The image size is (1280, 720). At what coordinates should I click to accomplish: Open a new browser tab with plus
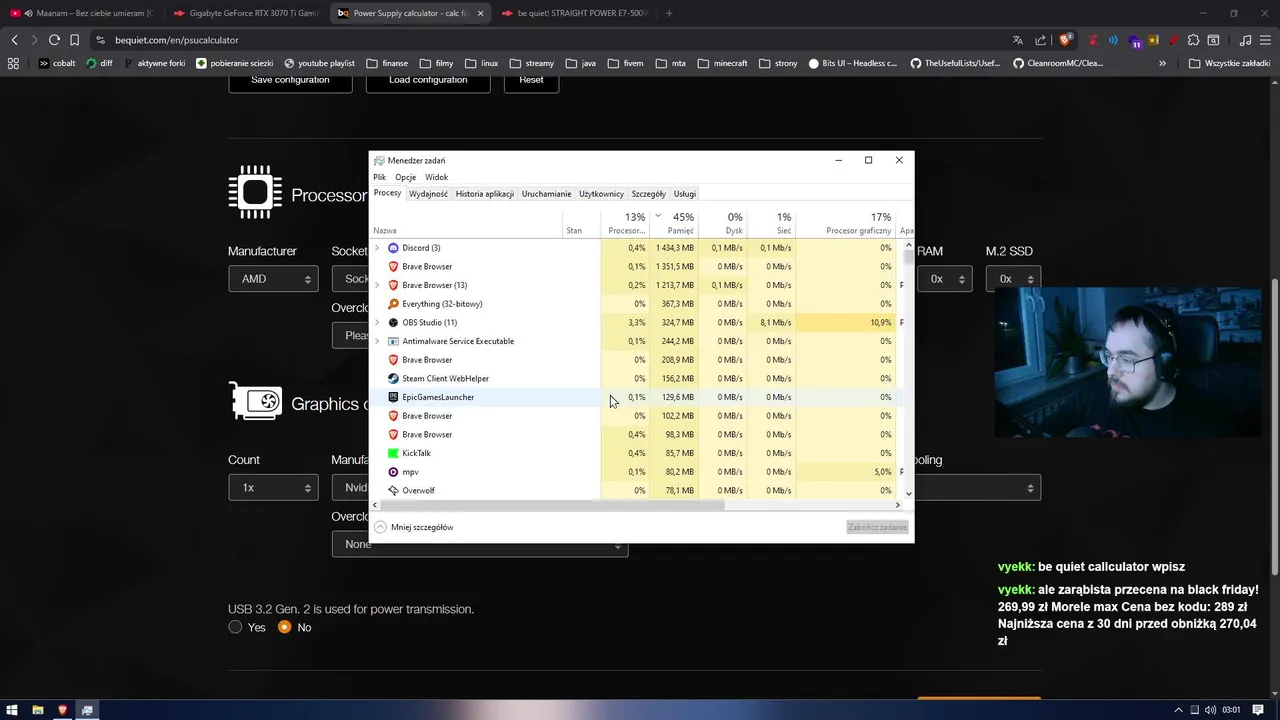tap(669, 13)
